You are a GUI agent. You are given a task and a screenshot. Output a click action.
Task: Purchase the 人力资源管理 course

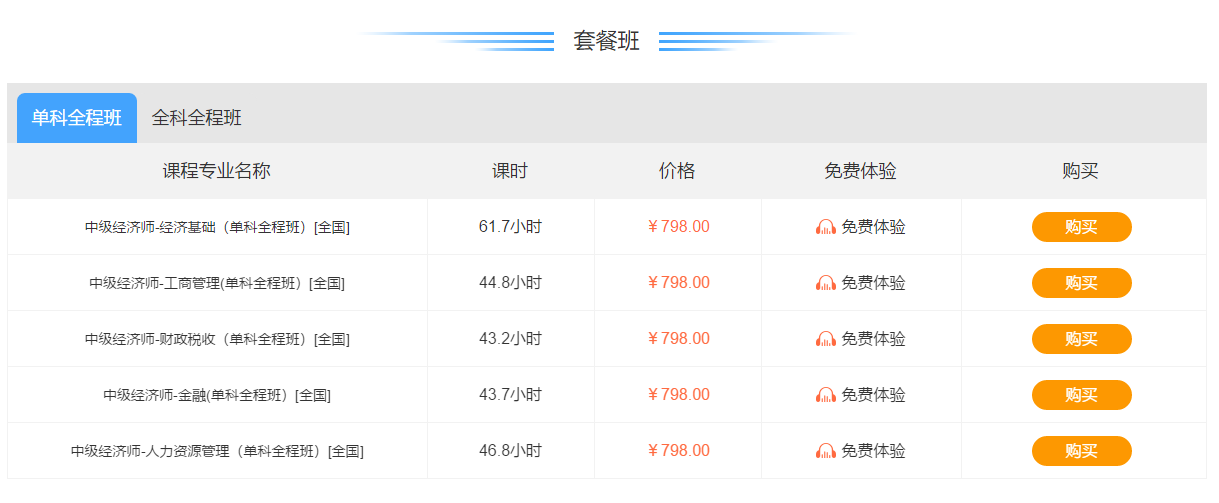click(x=1081, y=451)
